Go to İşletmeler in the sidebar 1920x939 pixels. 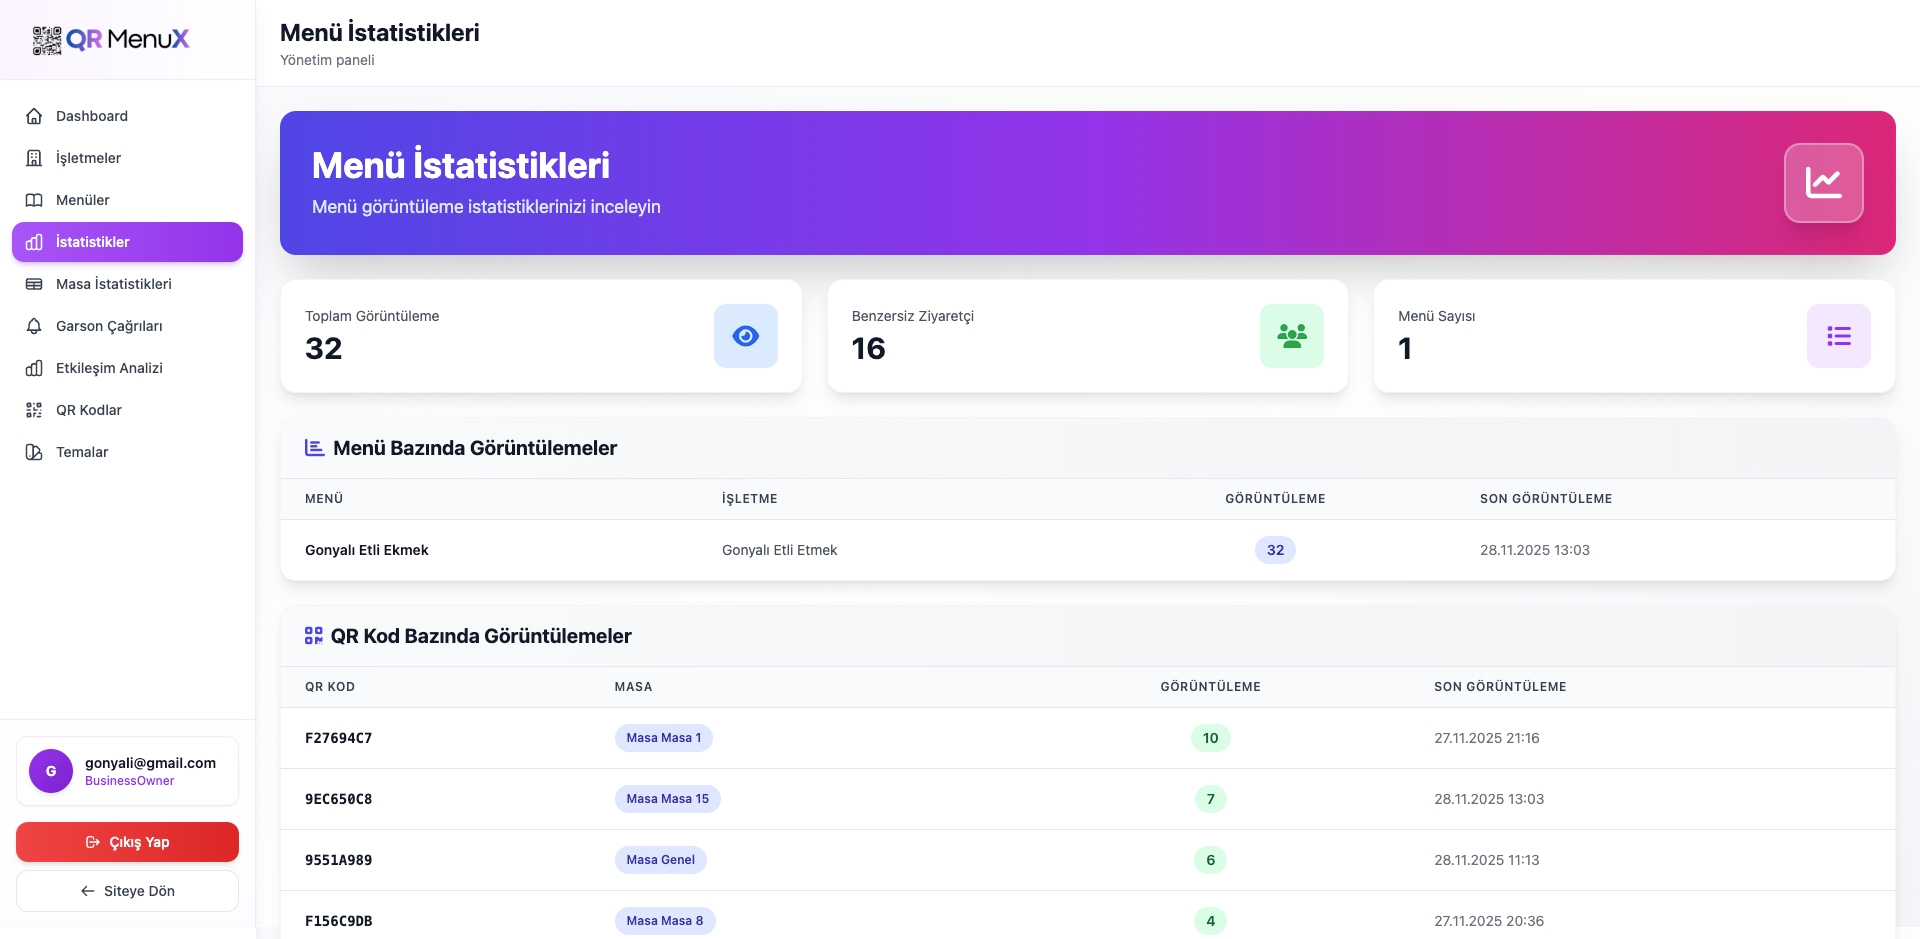pos(88,158)
